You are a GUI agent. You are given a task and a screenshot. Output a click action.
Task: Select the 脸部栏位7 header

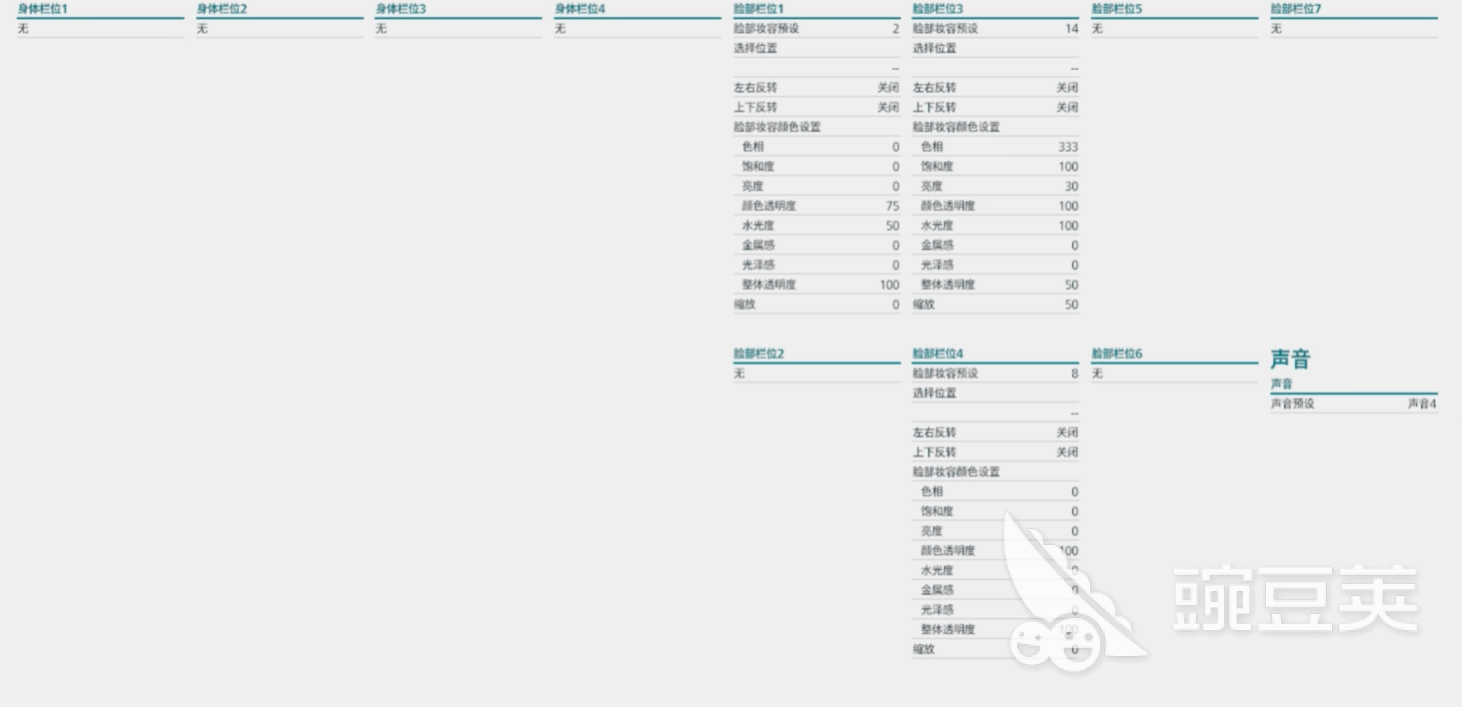pos(1296,9)
